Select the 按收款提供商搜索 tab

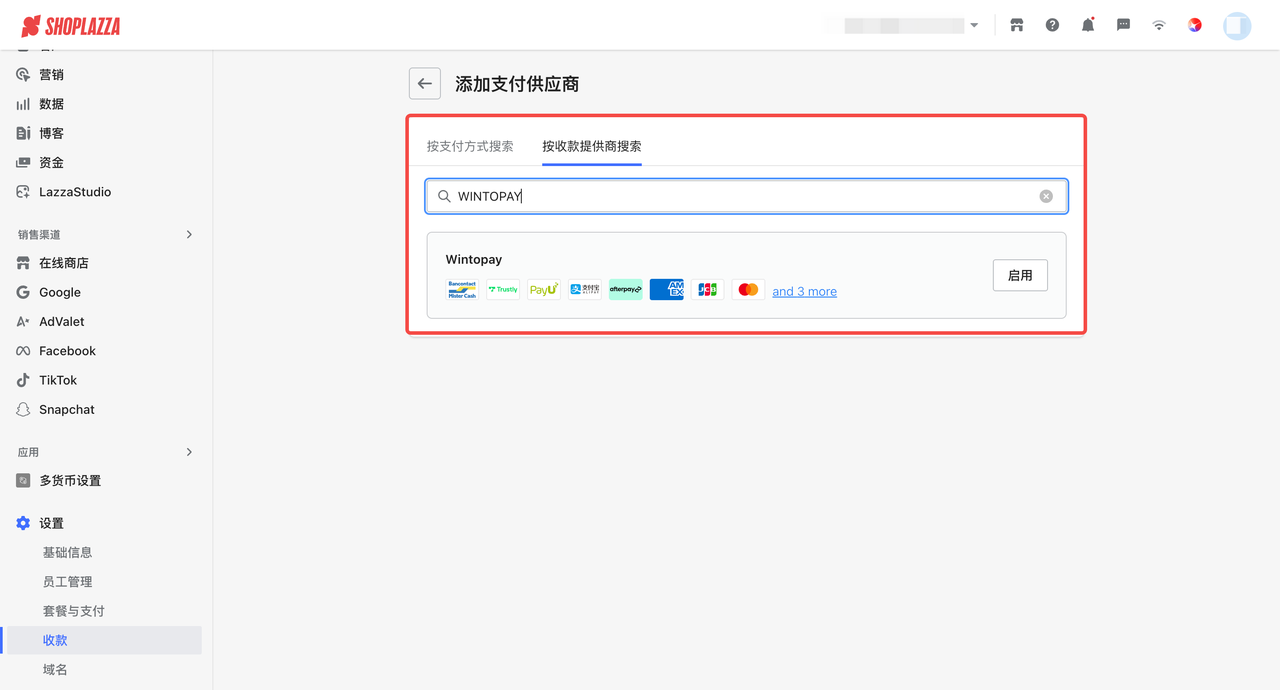(x=592, y=146)
